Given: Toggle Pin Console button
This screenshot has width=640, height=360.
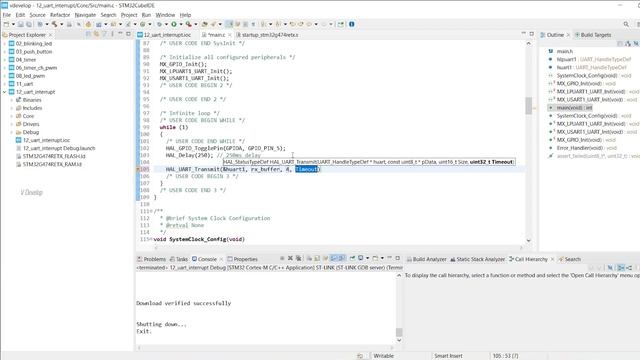Looking at the screenshot, I should [x=352, y=258].
